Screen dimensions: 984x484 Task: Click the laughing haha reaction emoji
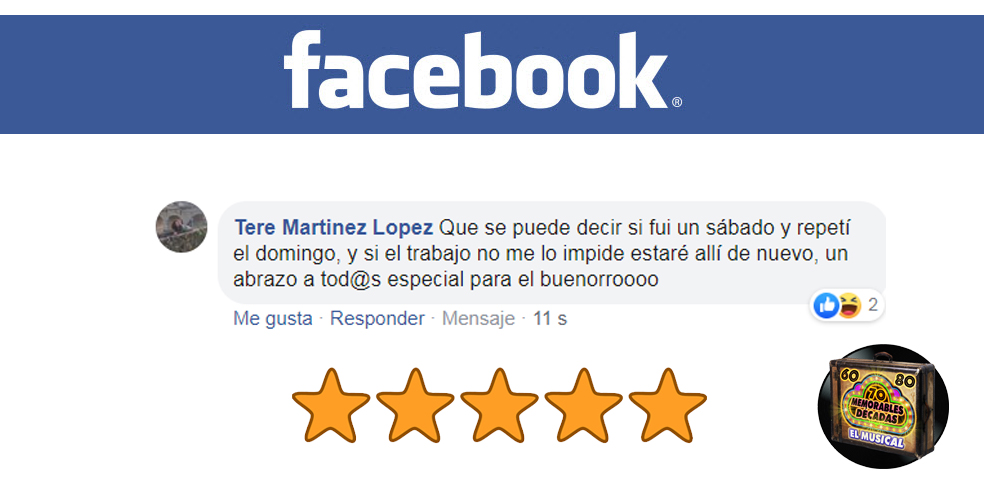coord(848,306)
